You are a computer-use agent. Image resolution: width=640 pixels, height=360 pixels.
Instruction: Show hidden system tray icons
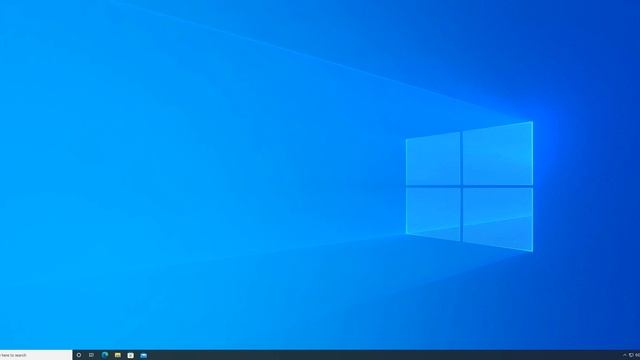pyautogui.click(x=624, y=355)
